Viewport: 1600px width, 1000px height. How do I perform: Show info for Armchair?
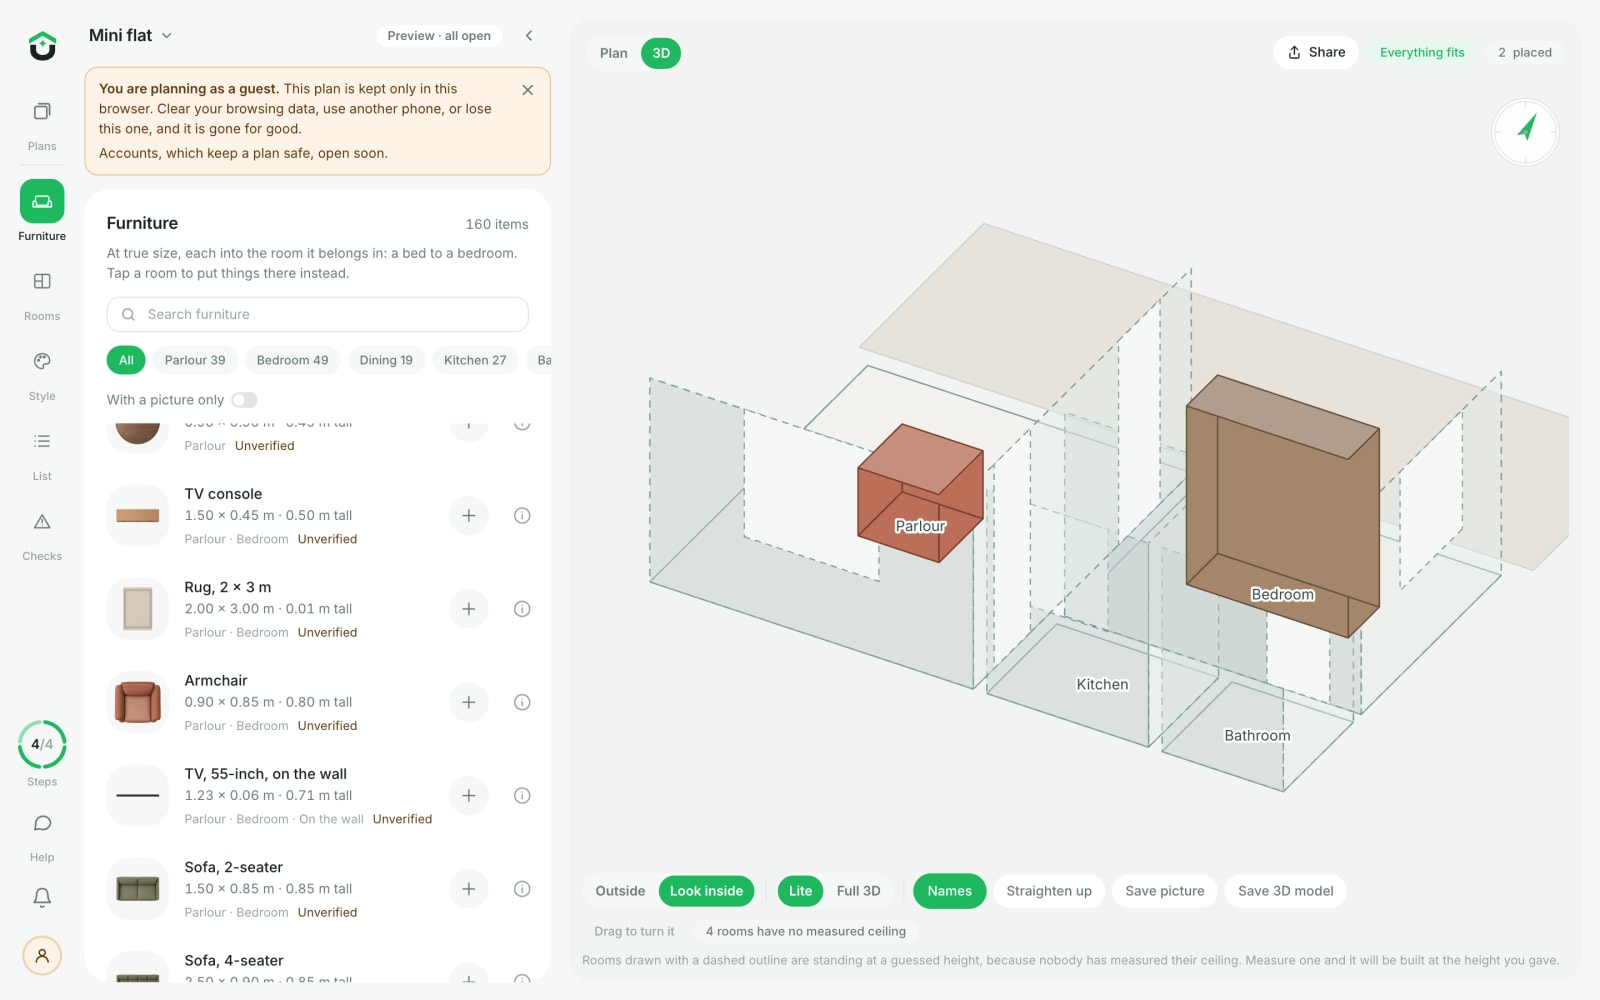tap(522, 702)
